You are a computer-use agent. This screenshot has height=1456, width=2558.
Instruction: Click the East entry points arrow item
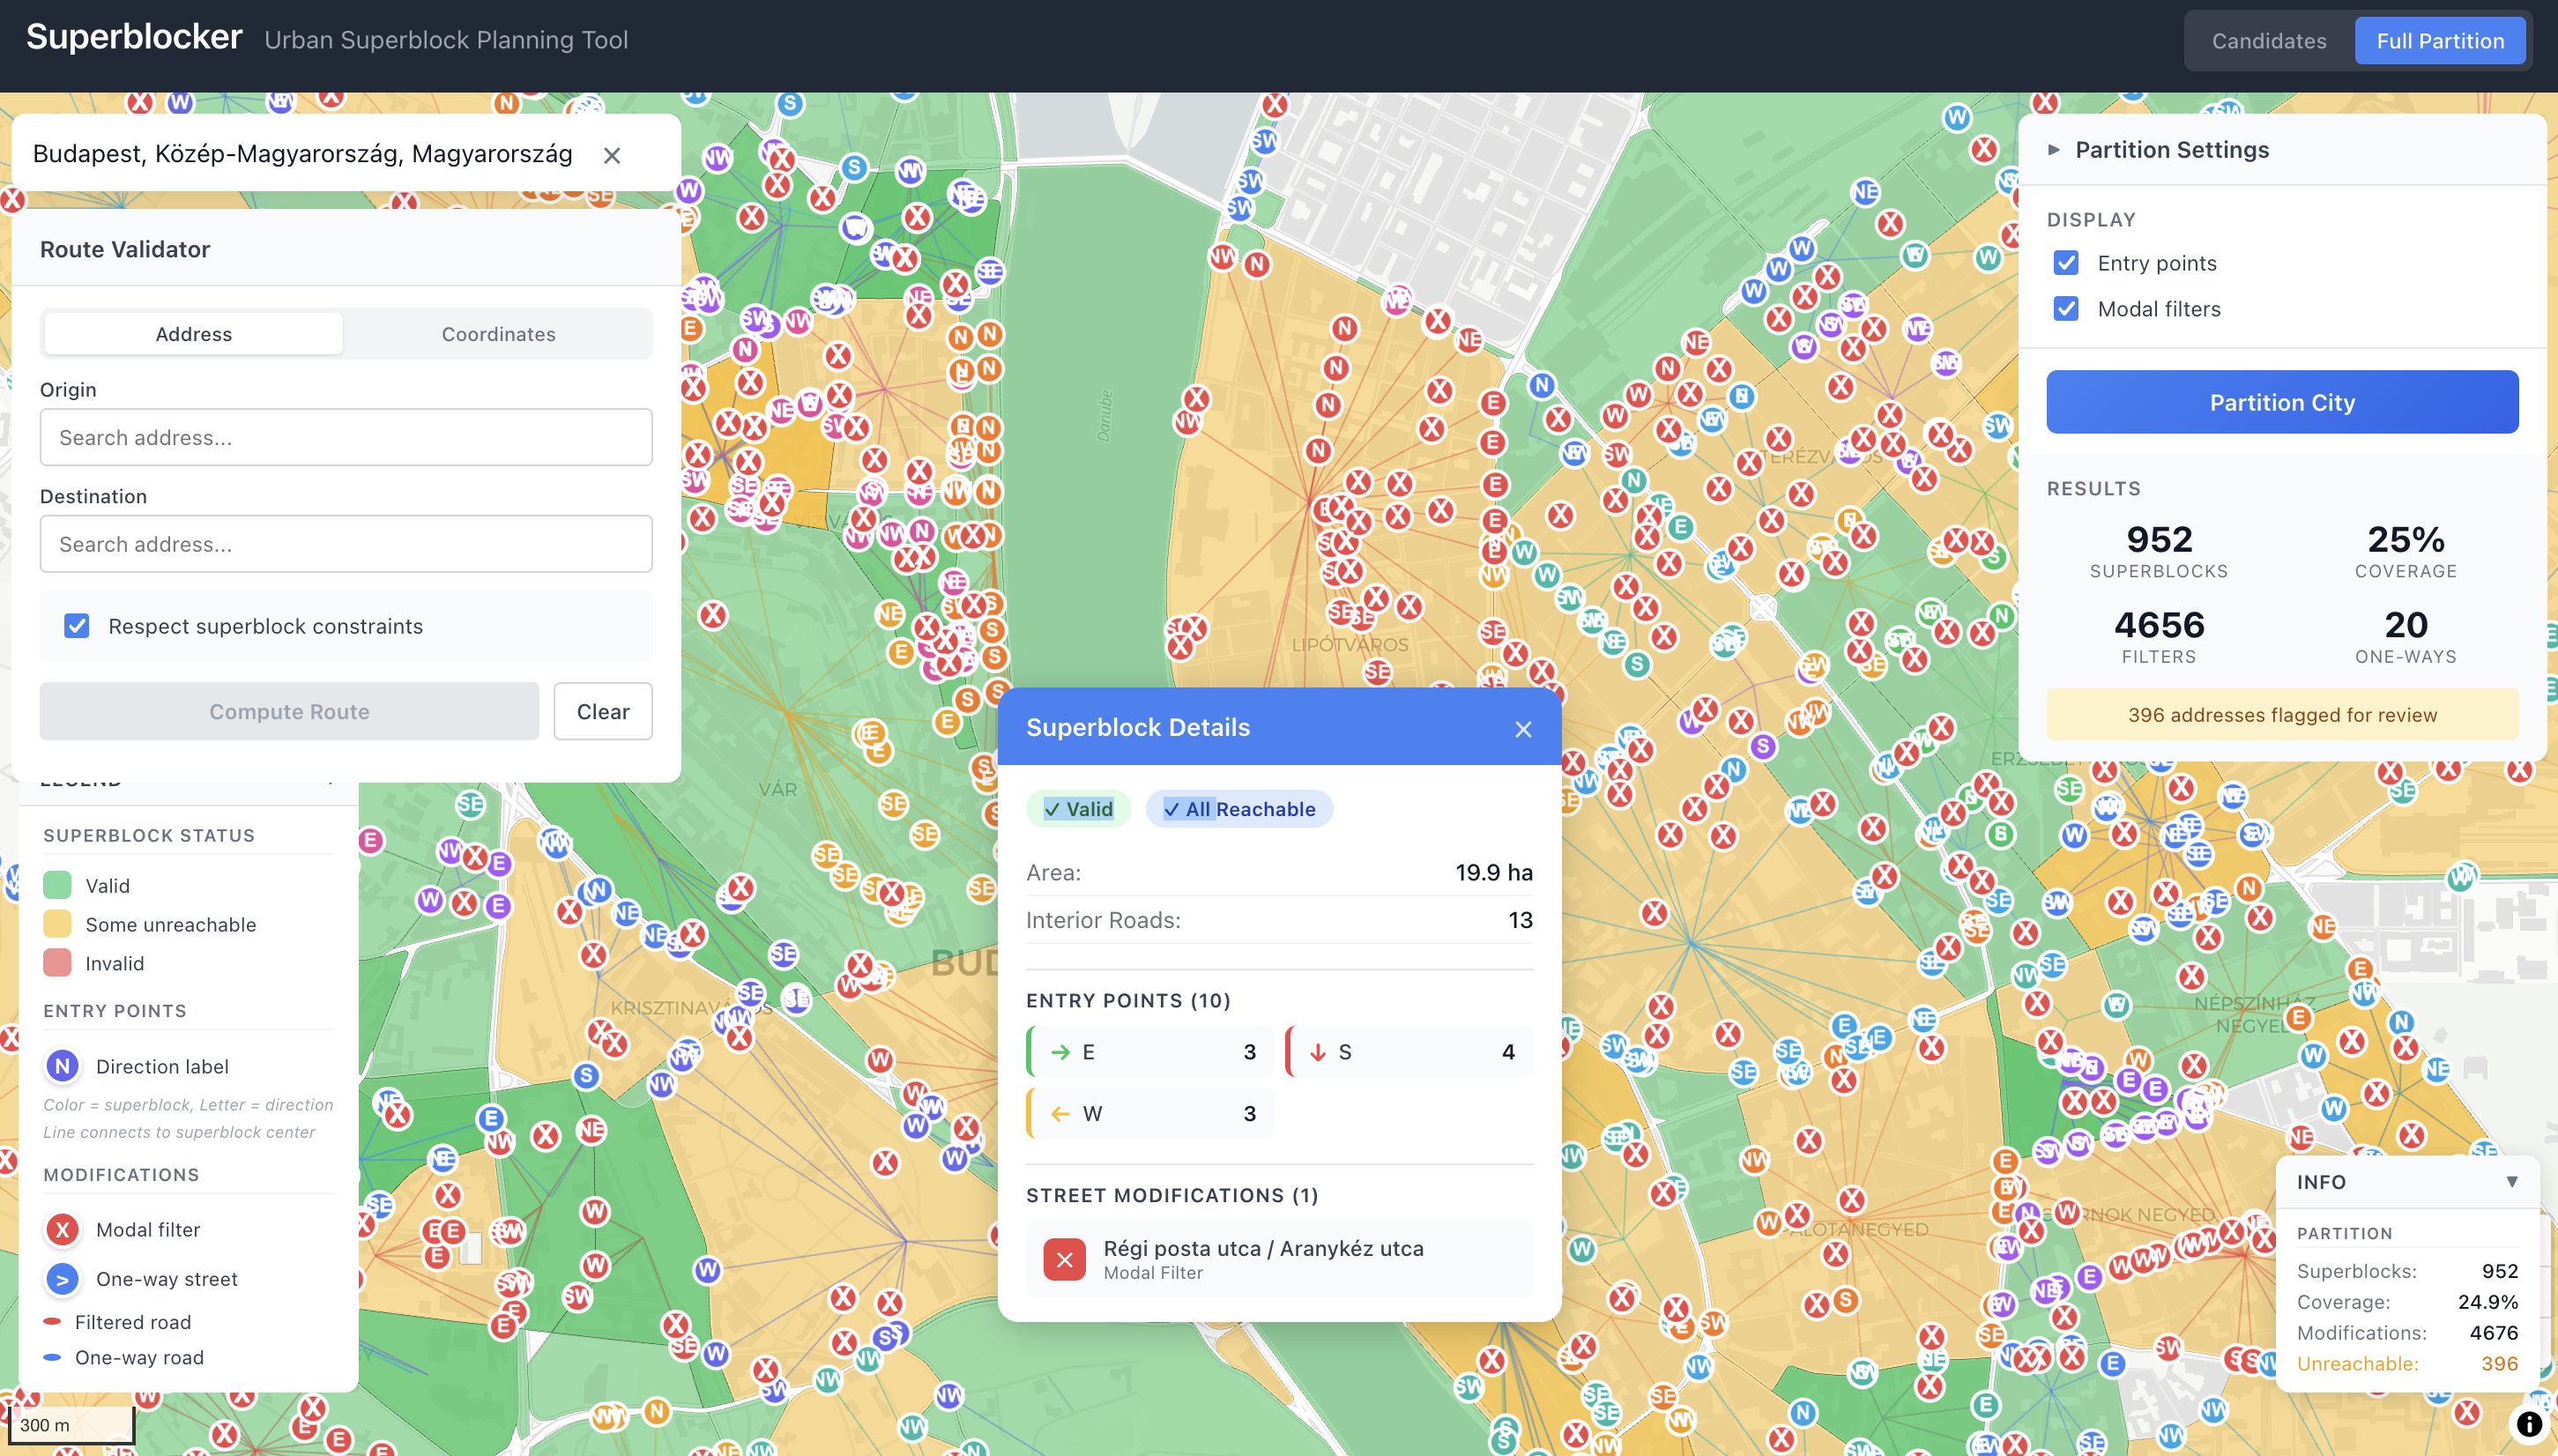point(1149,1052)
